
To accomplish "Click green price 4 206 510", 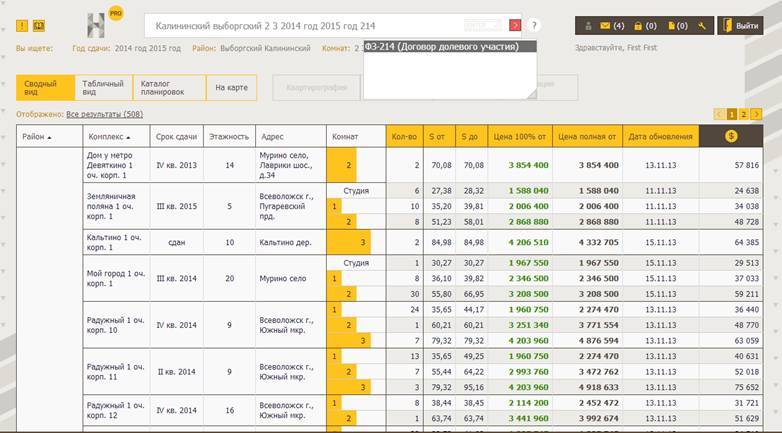I will 528,242.
